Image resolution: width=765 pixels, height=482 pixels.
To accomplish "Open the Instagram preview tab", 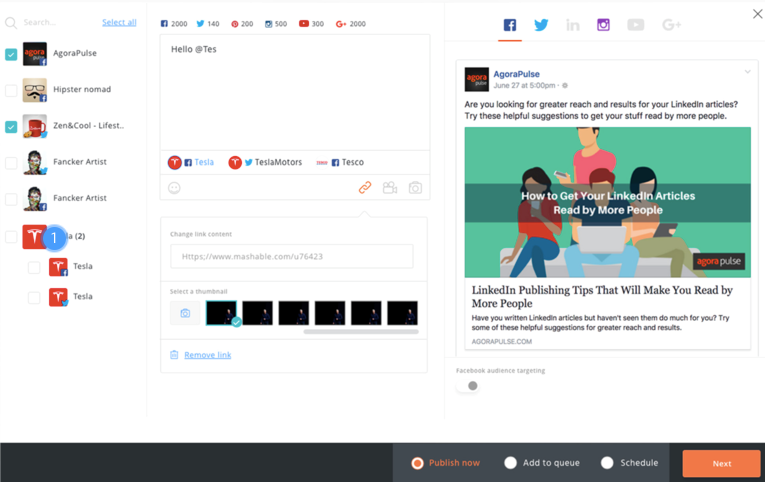I will click(604, 24).
